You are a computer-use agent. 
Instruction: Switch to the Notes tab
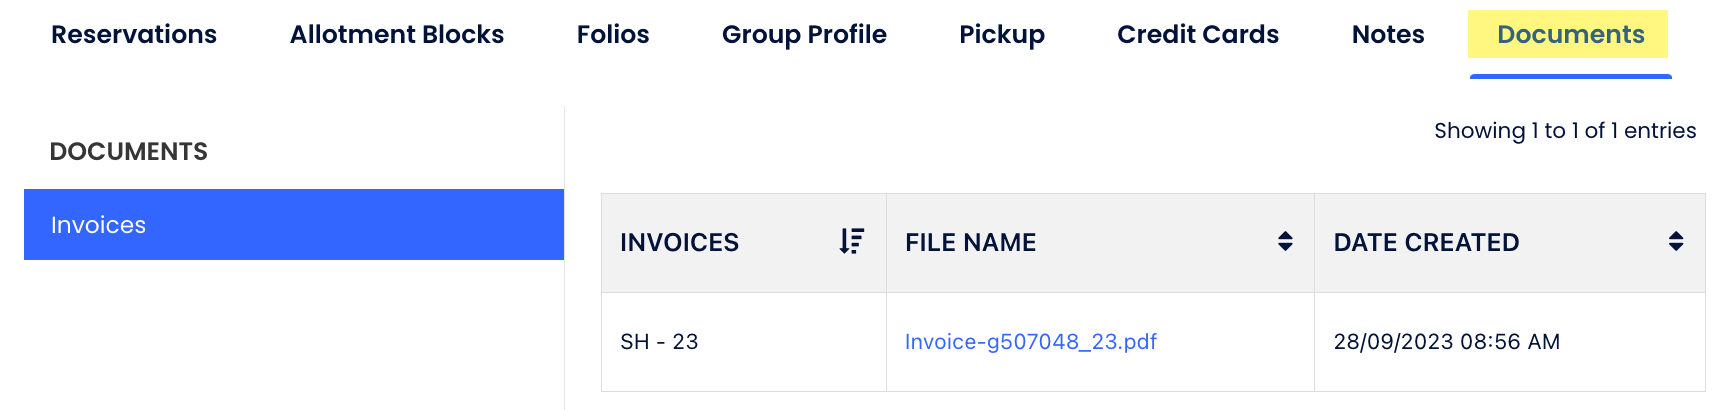pos(1388,35)
